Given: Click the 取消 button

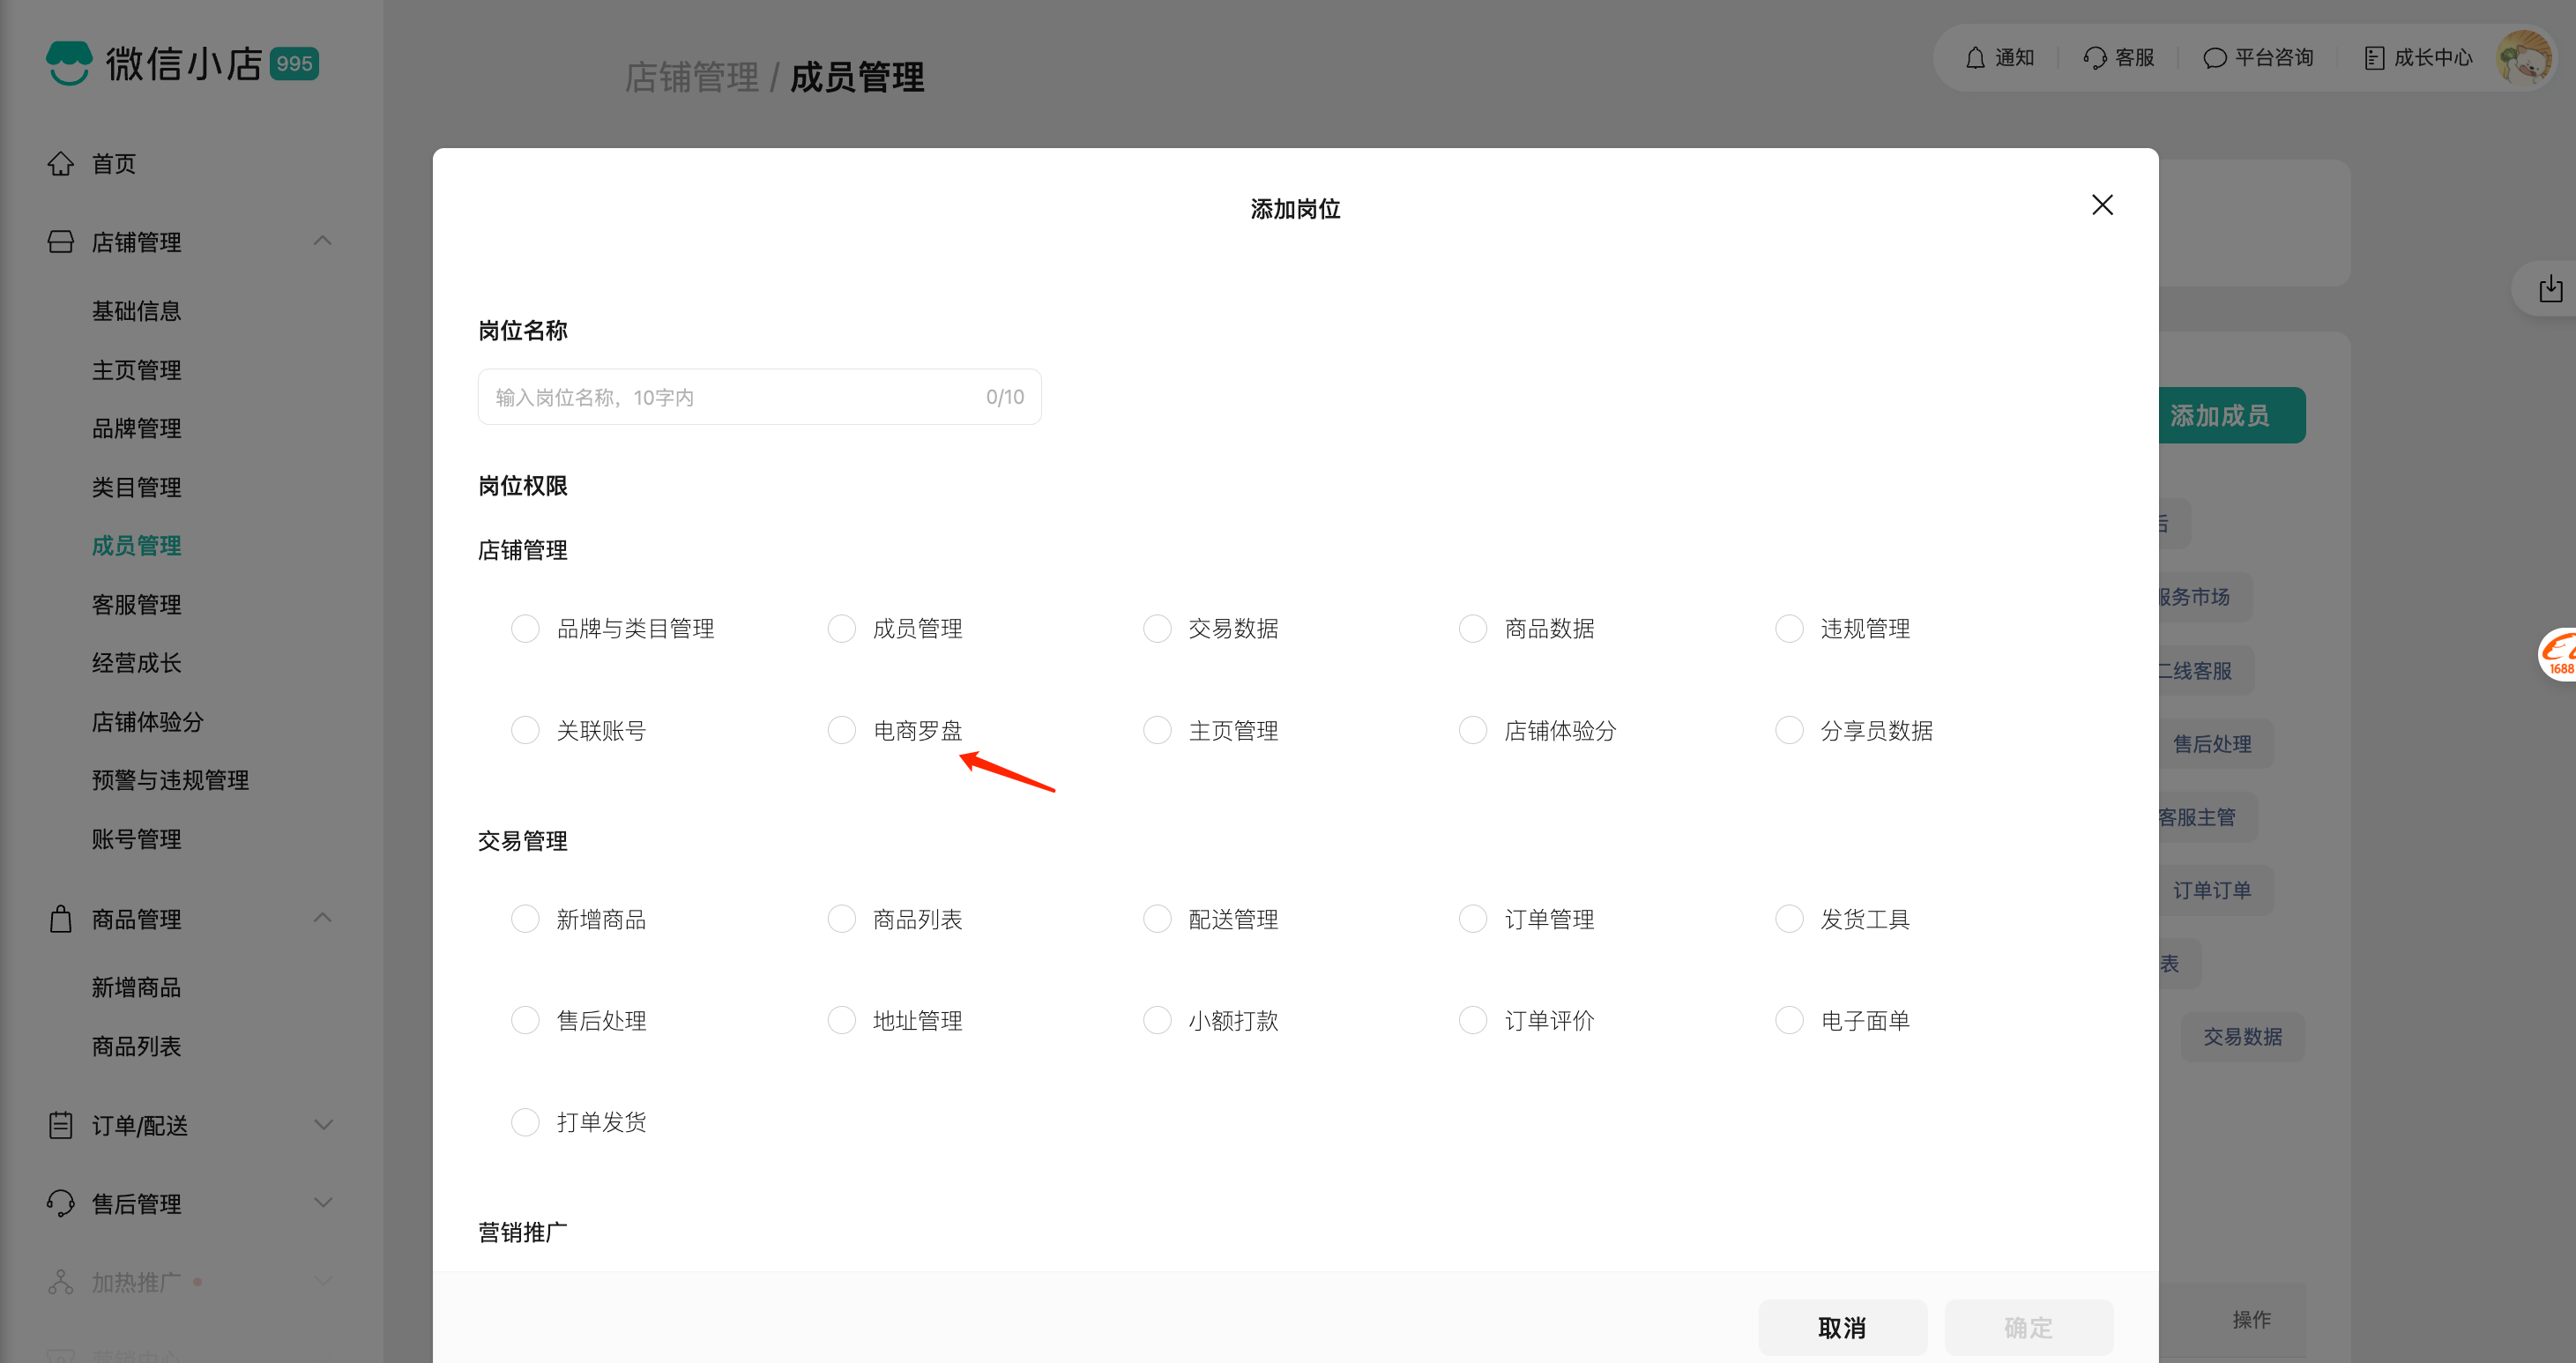Looking at the screenshot, I should pyautogui.click(x=1842, y=1327).
